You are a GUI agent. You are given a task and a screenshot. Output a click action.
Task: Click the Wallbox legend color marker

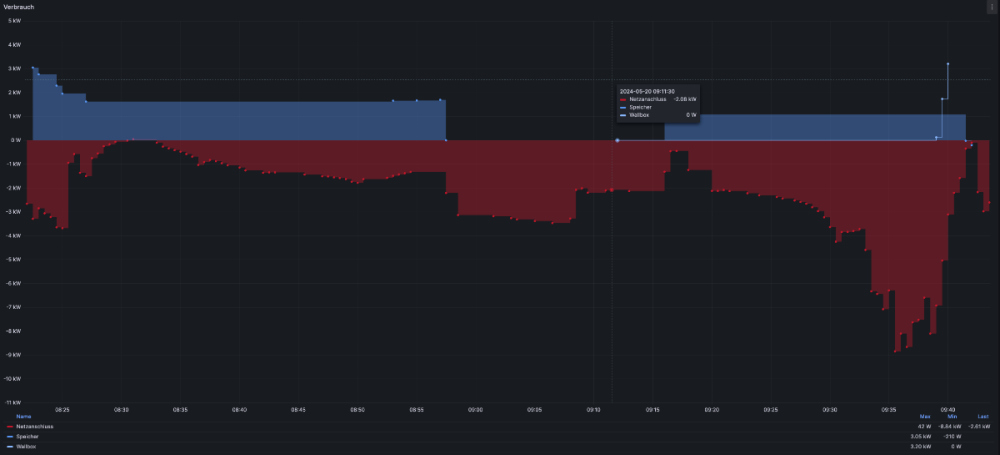tap(9, 446)
